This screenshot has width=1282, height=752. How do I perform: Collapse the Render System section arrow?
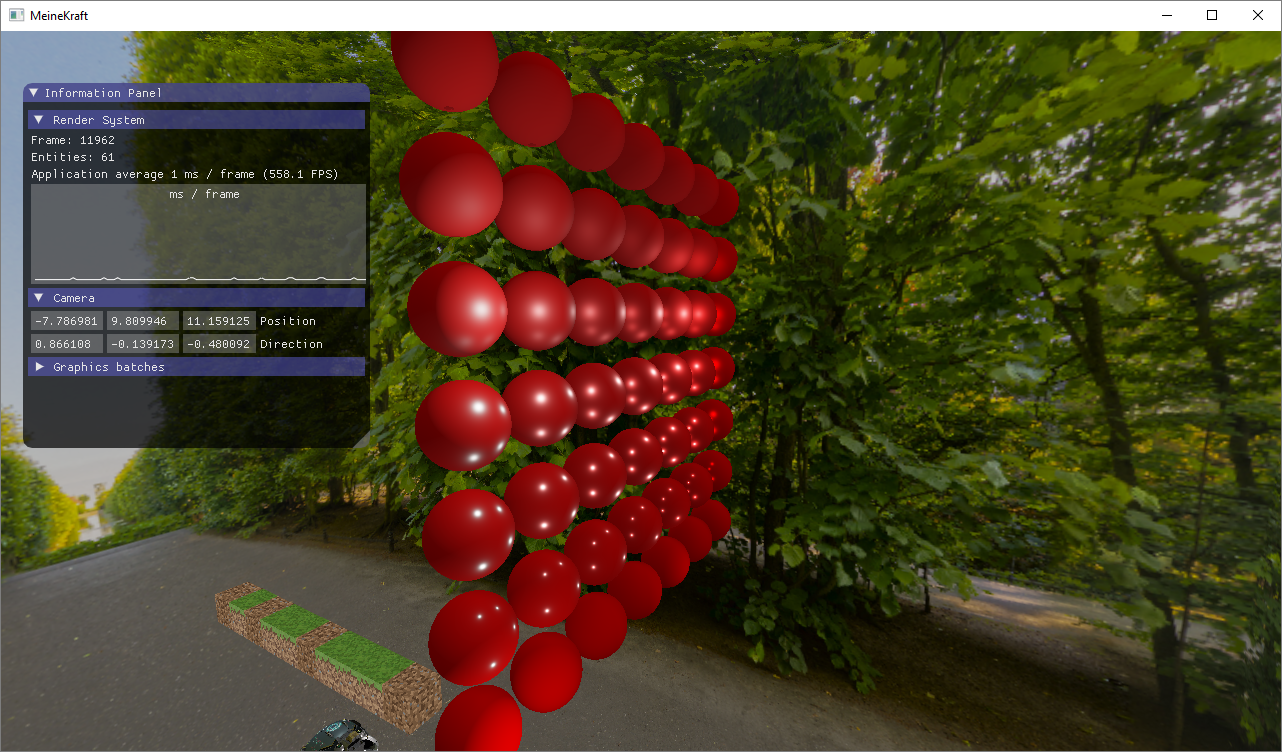39,120
